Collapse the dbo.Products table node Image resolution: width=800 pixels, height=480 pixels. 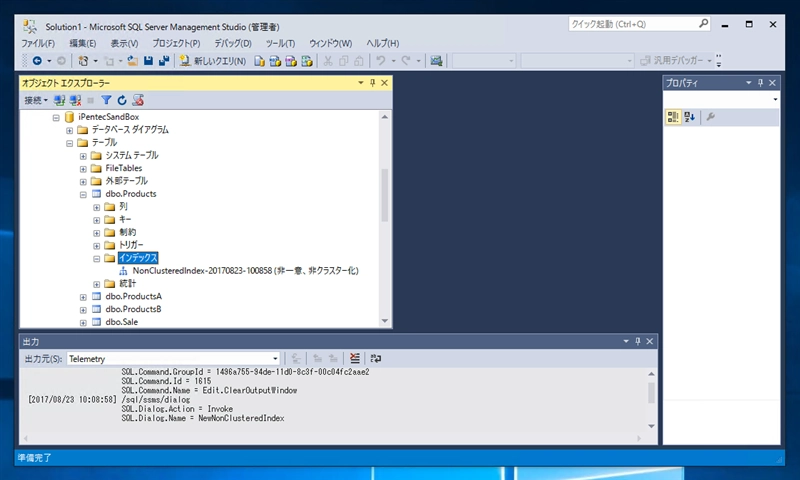(83, 194)
